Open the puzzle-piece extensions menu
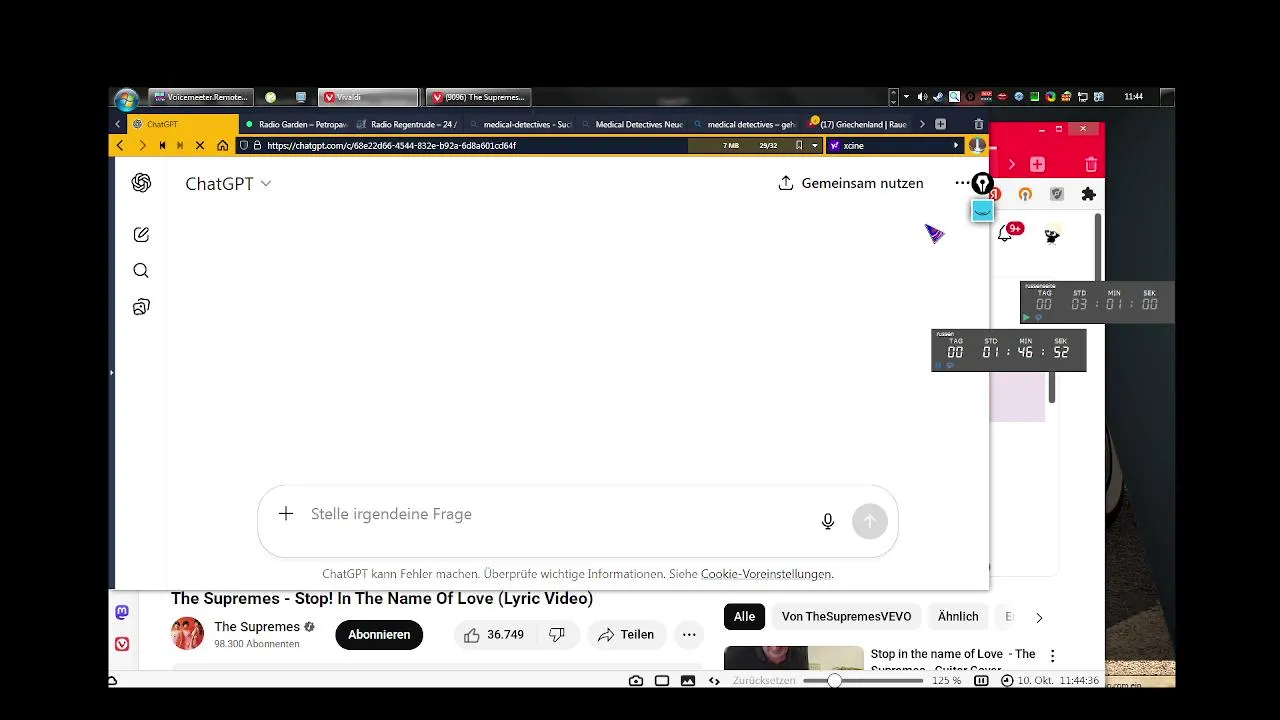The height and width of the screenshot is (720, 1280). tap(1089, 194)
